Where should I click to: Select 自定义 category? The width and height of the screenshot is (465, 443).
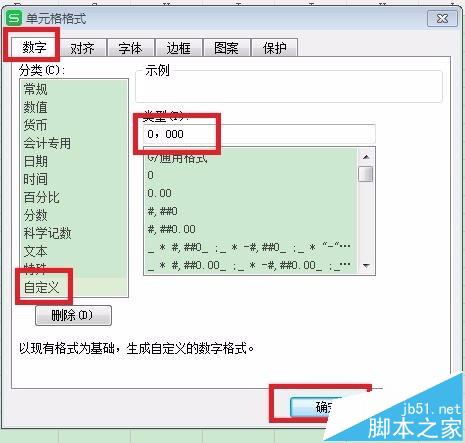[74, 287]
